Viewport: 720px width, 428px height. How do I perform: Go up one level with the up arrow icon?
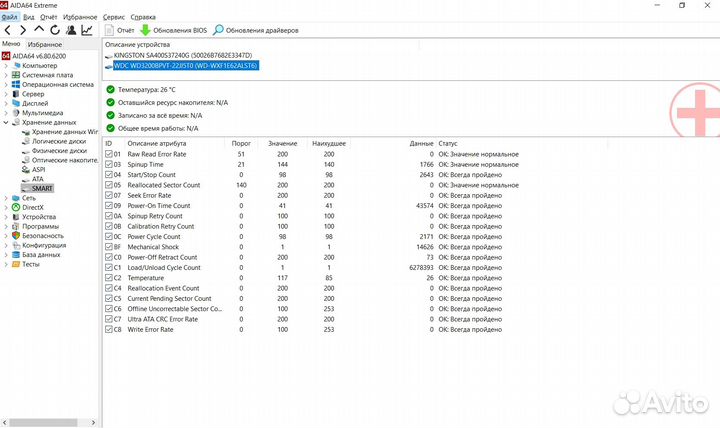coord(39,30)
